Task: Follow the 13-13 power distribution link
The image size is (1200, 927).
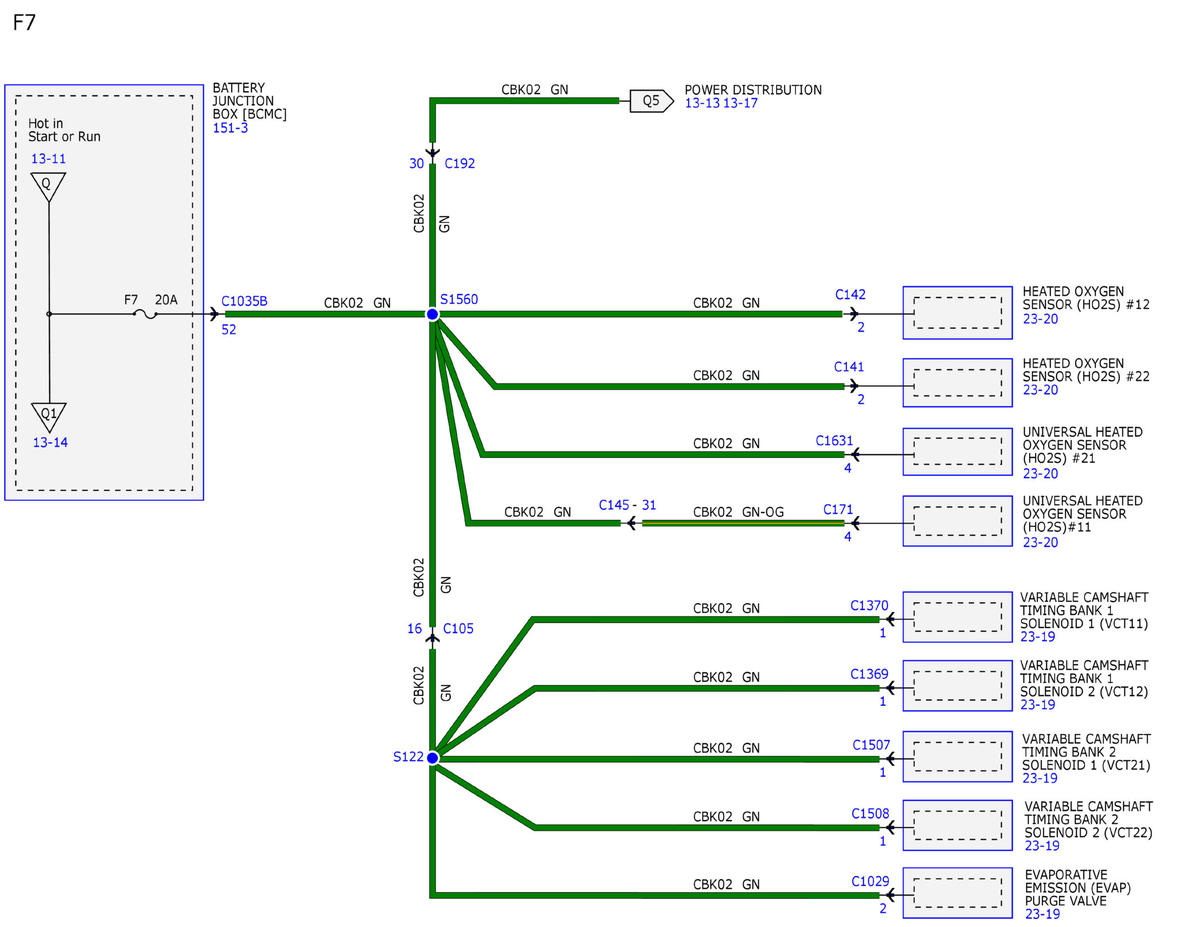Action: click(702, 103)
